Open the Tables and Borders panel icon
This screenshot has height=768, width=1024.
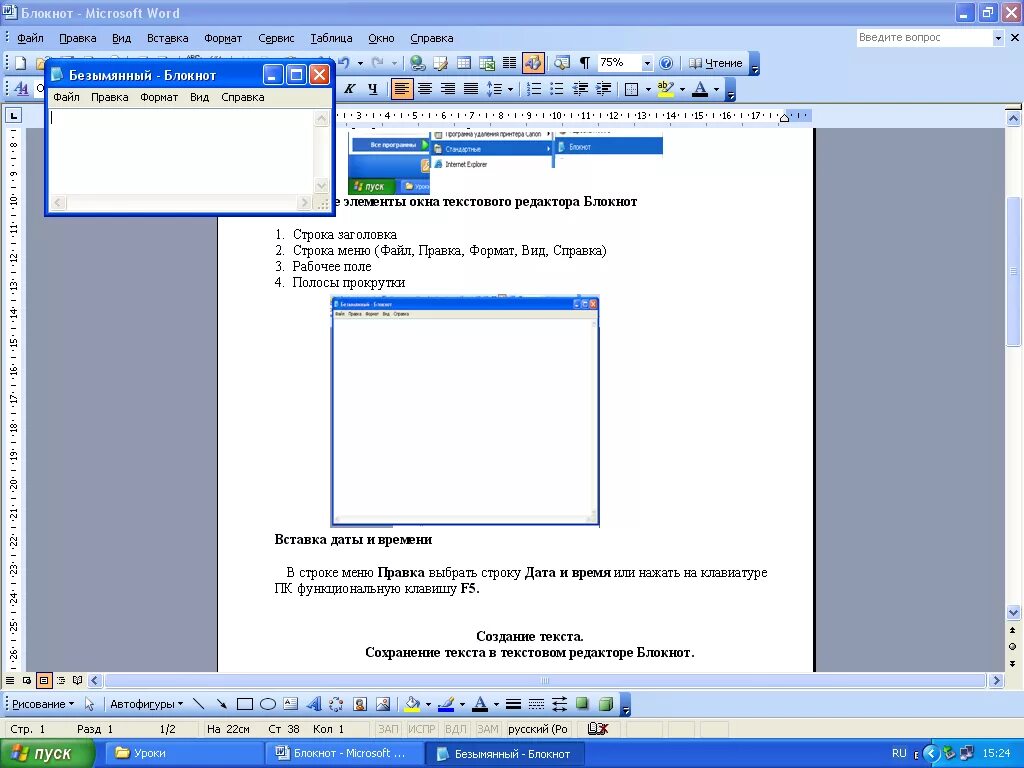point(441,63)
